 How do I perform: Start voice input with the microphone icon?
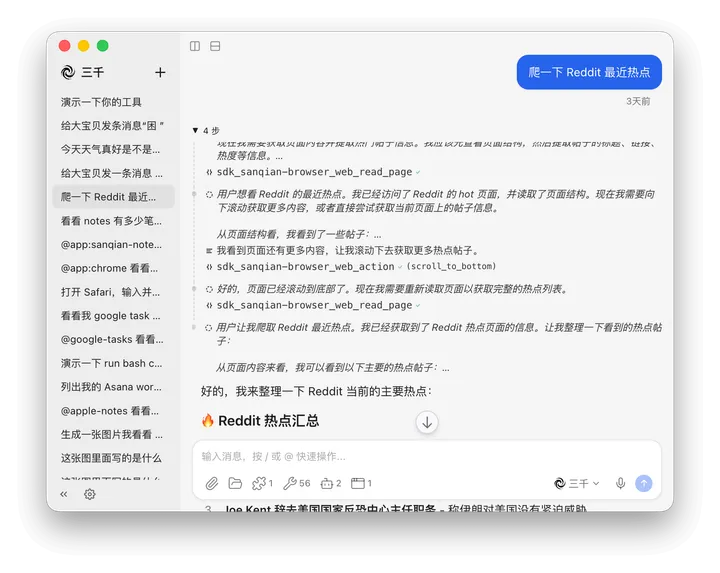coord(620,483)
